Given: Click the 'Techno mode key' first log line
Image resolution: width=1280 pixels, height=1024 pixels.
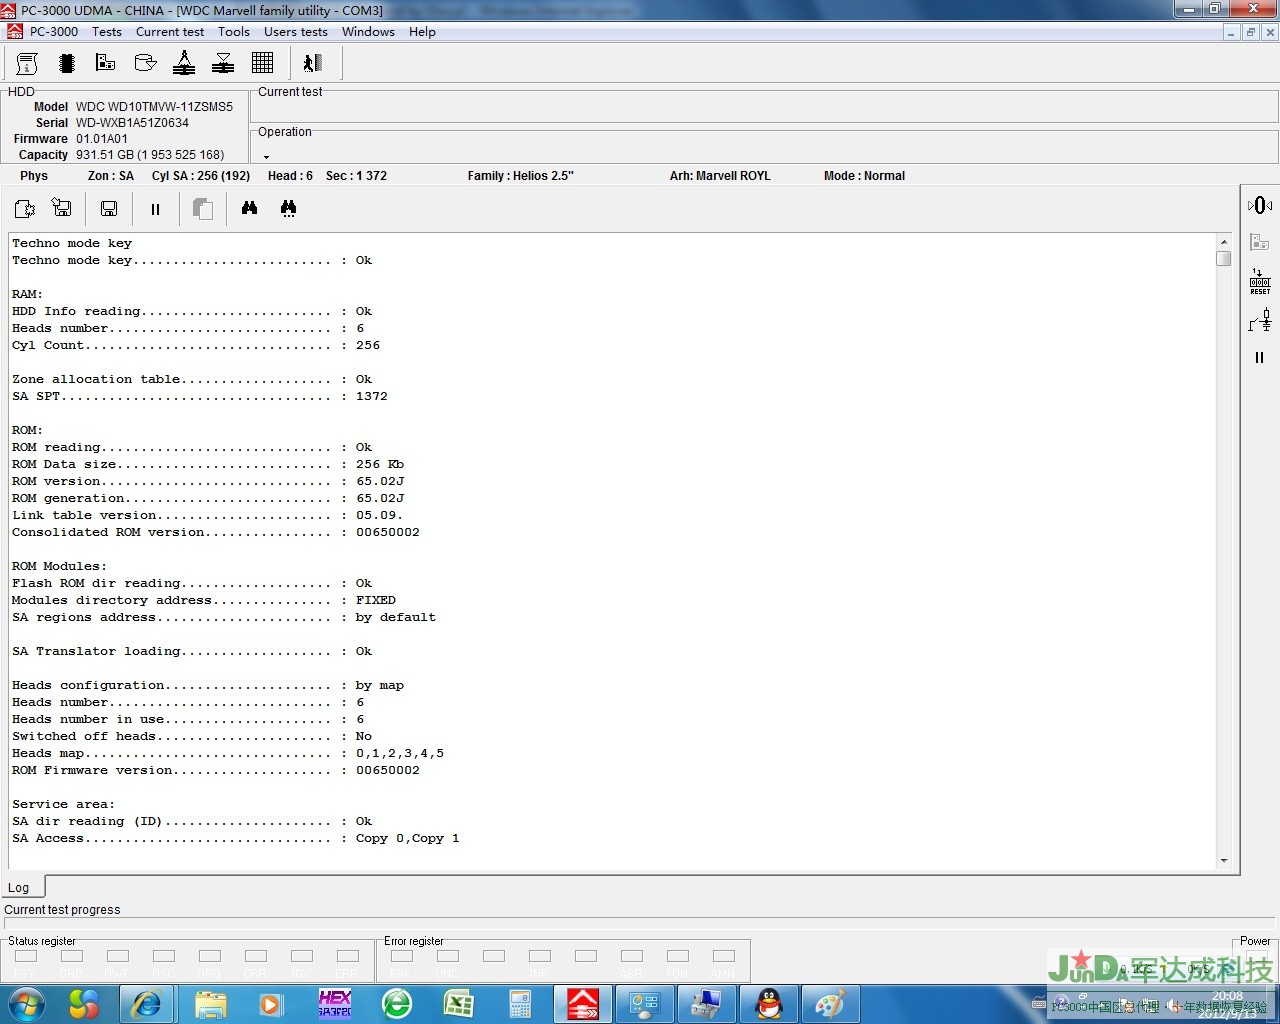Looking at the screenshot, I should click(72, 243).
